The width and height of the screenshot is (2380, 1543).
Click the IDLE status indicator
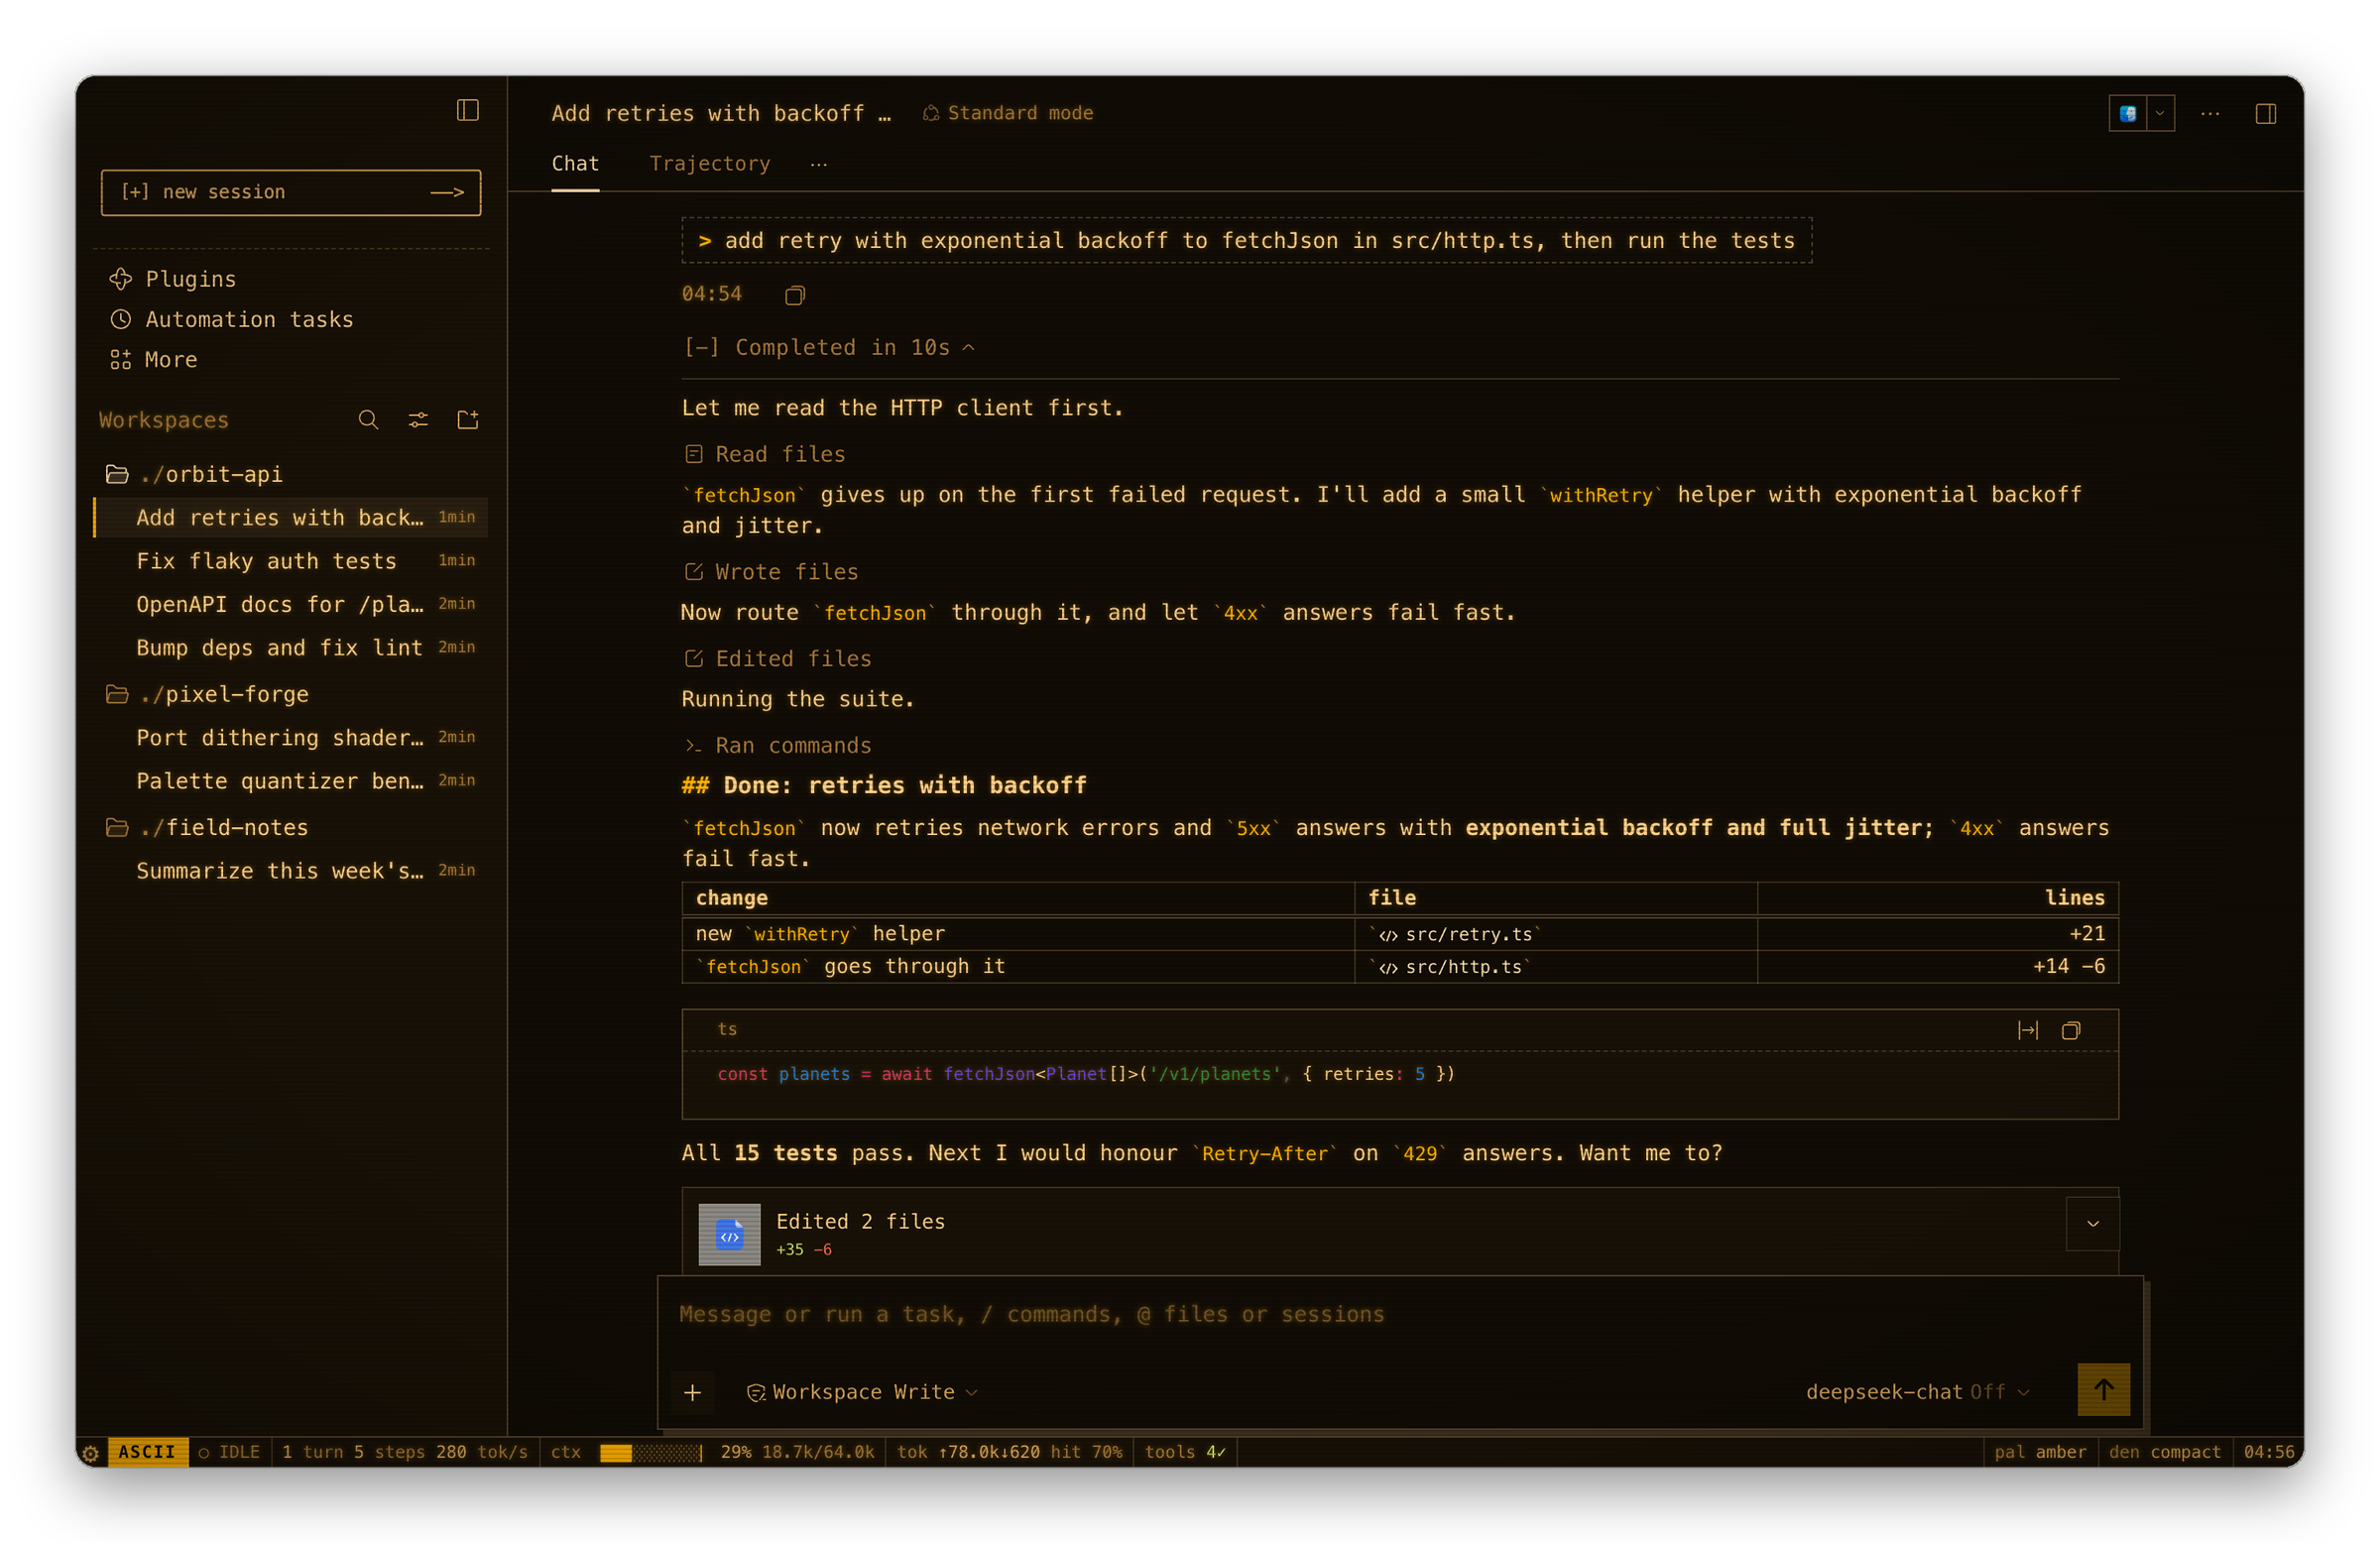229,1452
